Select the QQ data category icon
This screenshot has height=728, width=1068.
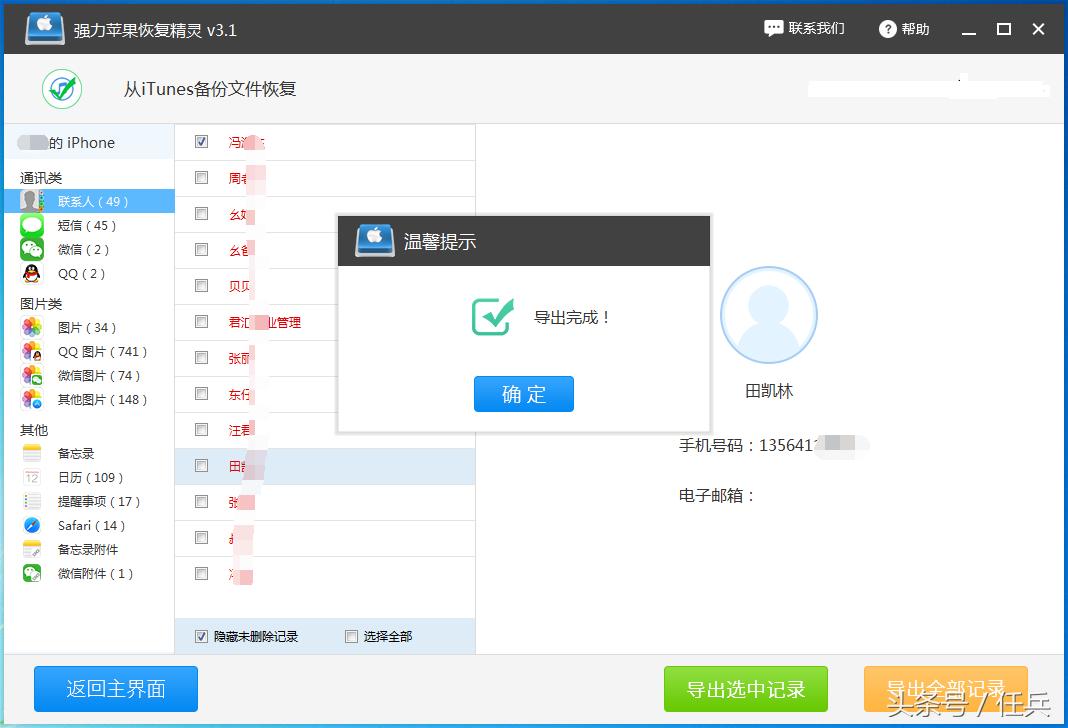(31, 273)
